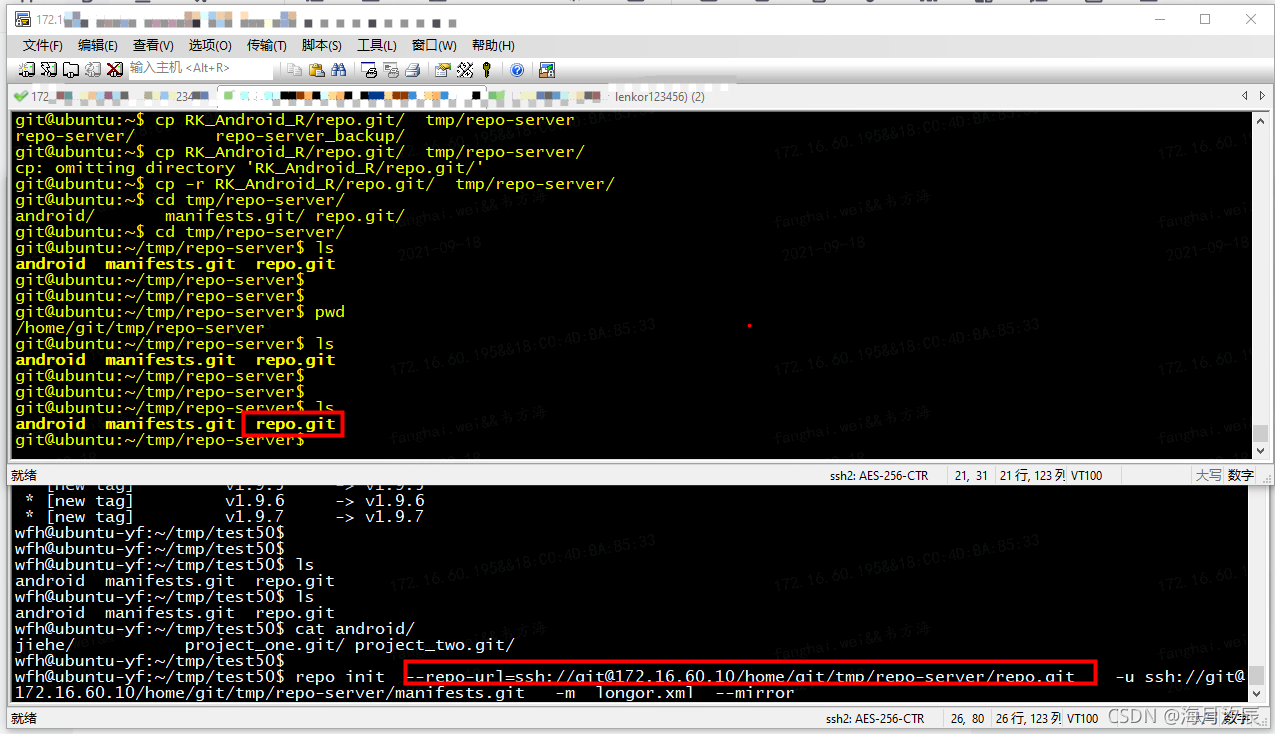The height and width of the screenshot is (734, 1275).
Task: Click the Public Key assistant key icon
Action: pos(487,69)
